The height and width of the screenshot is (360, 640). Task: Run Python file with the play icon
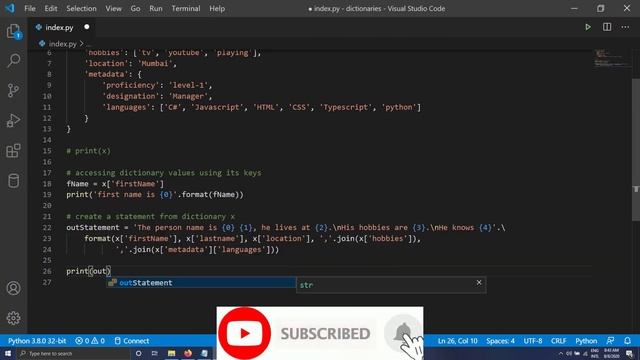(588, 27)
